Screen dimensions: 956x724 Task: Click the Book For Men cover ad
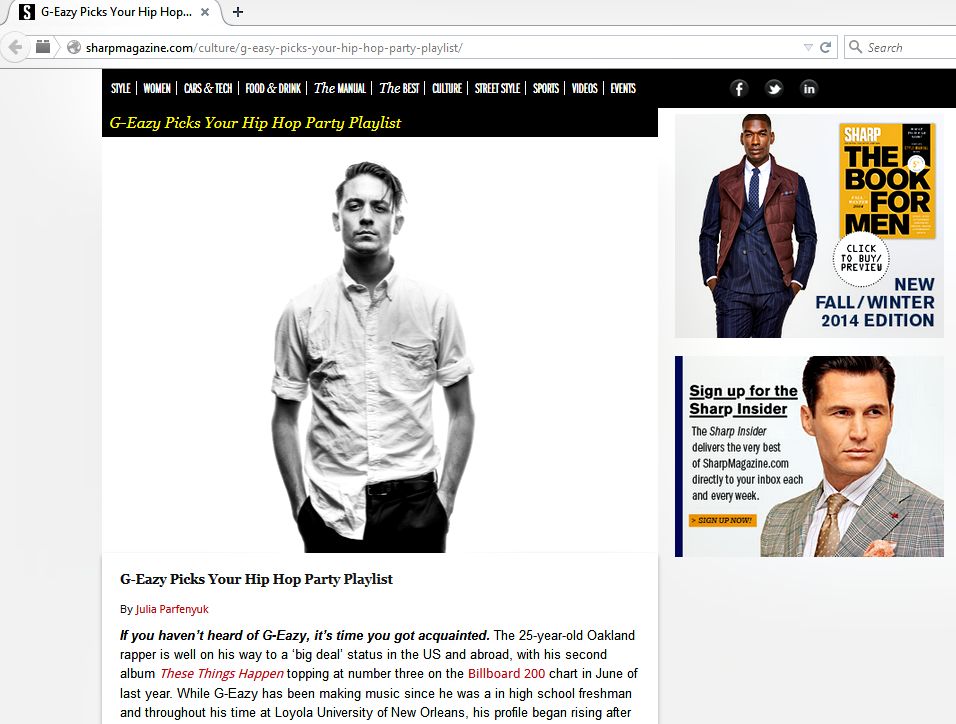click(x=888, y=181)
